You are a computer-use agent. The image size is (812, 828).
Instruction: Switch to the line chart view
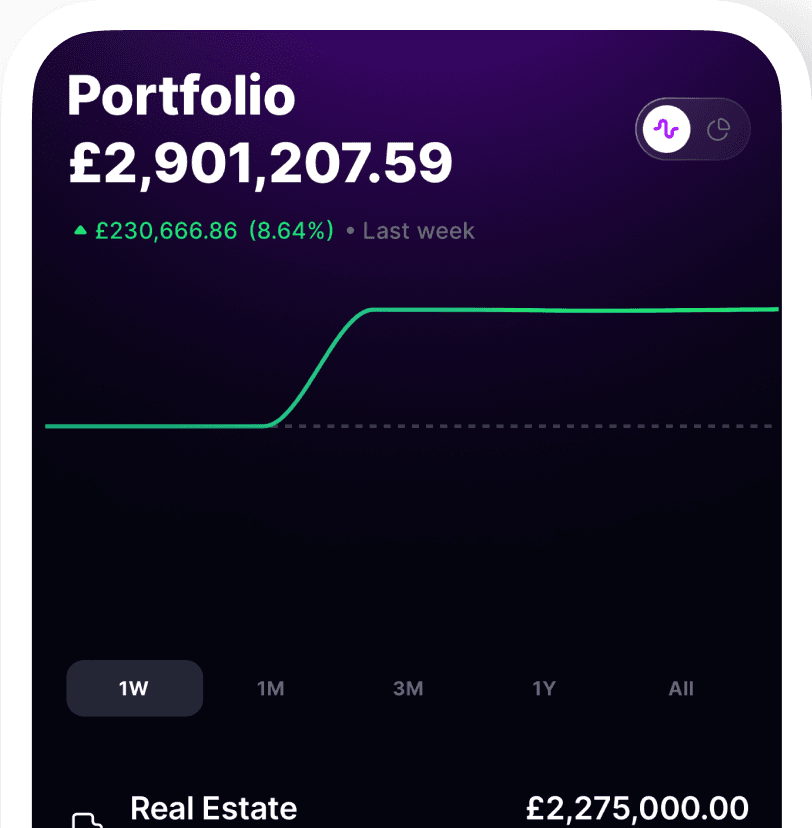[x=667, y=129]
